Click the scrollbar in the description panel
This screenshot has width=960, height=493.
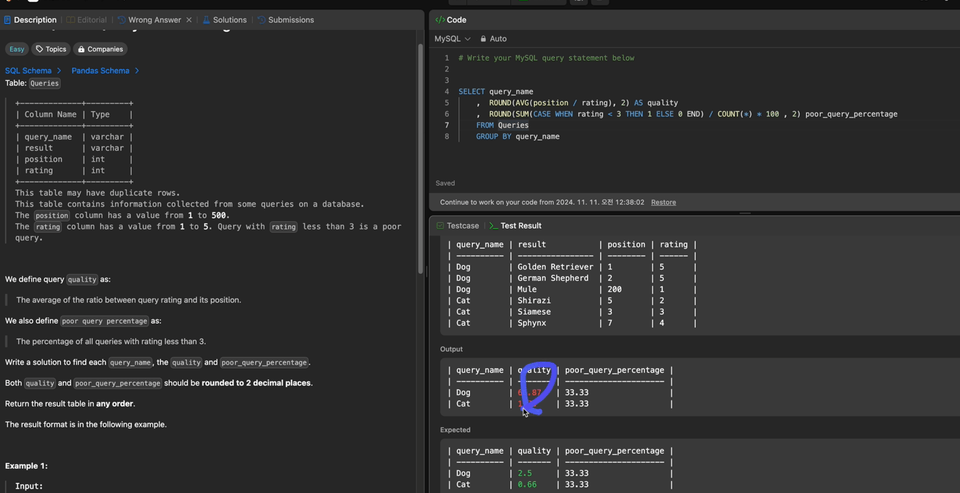point(421,159)
